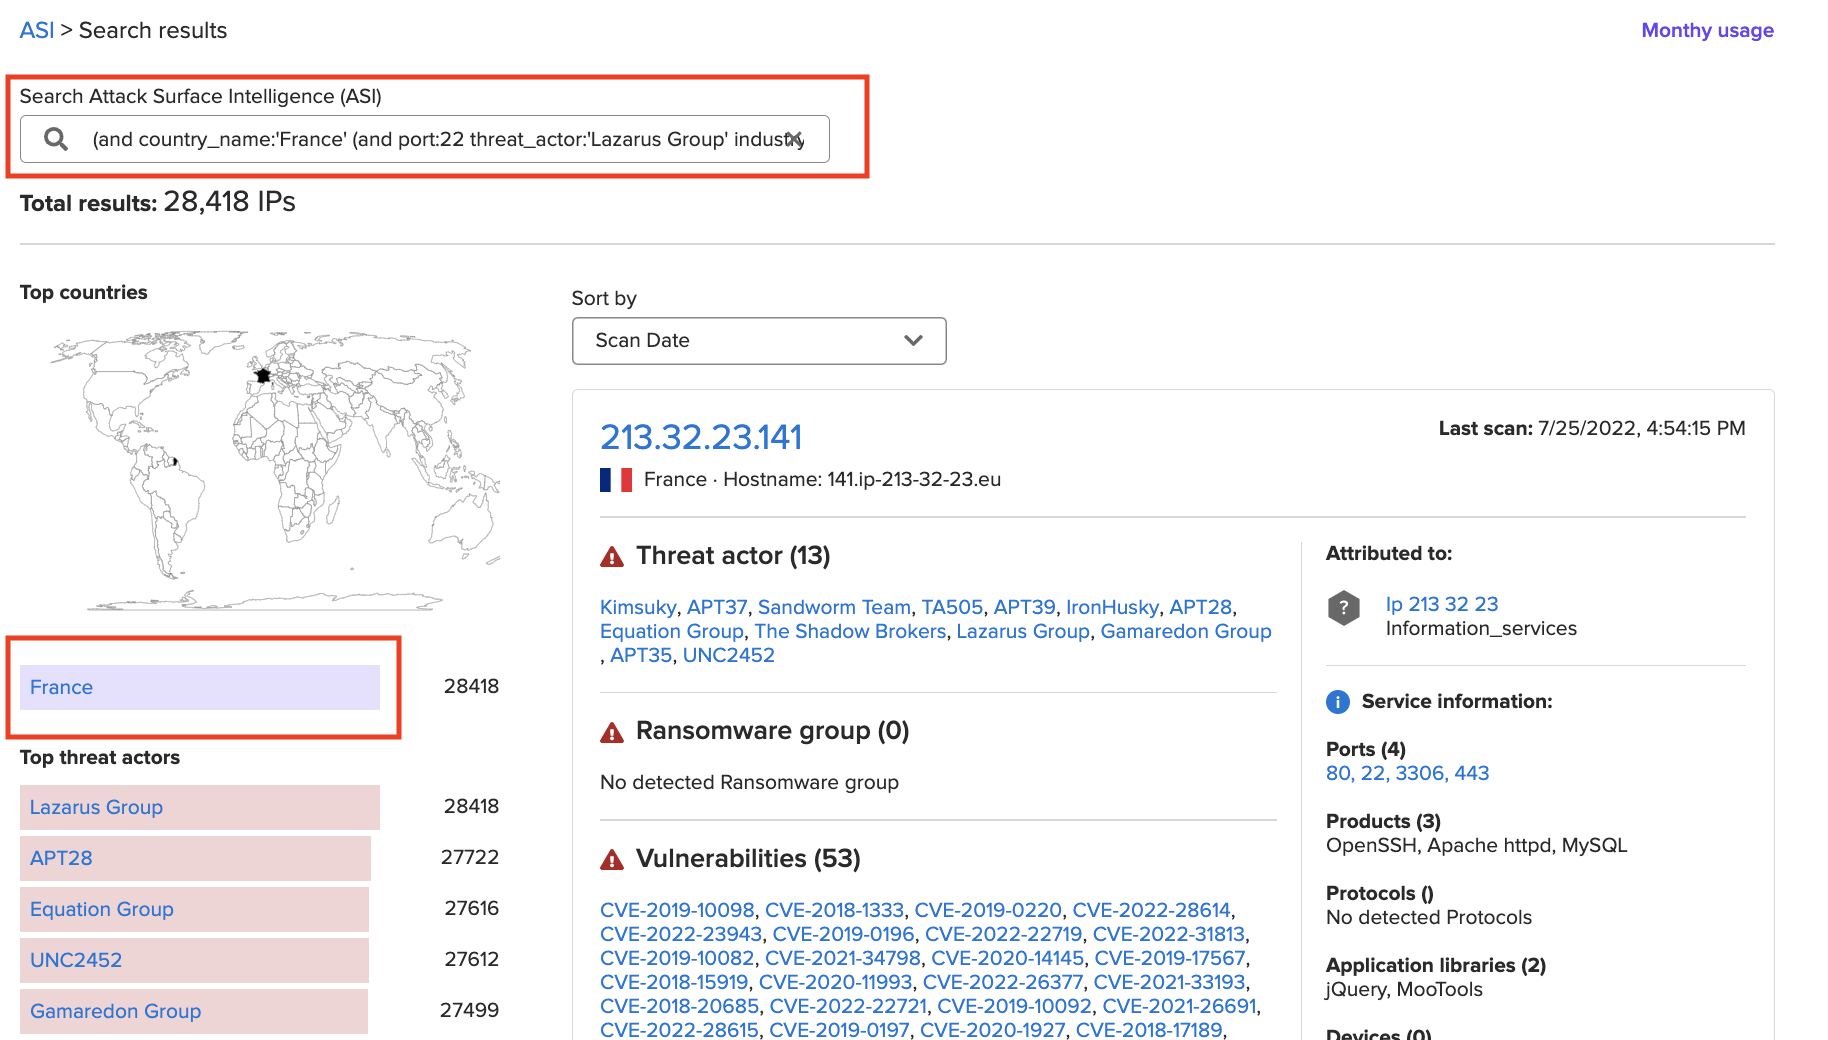
Task: Click 'OpenSSH, Apache httpd, MySQL' text
Action: click(x=1476, y=846)
